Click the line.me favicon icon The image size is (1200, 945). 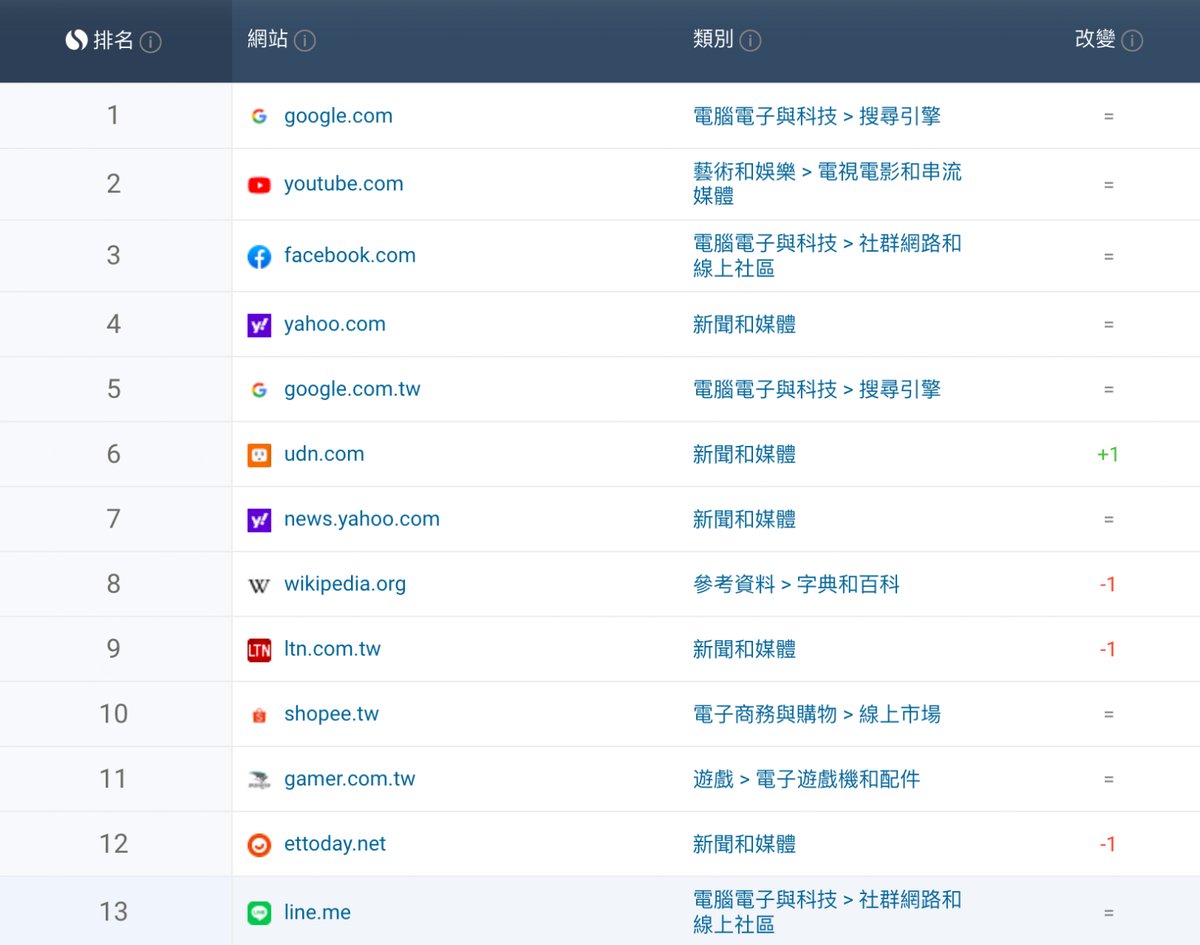point(259,913)
